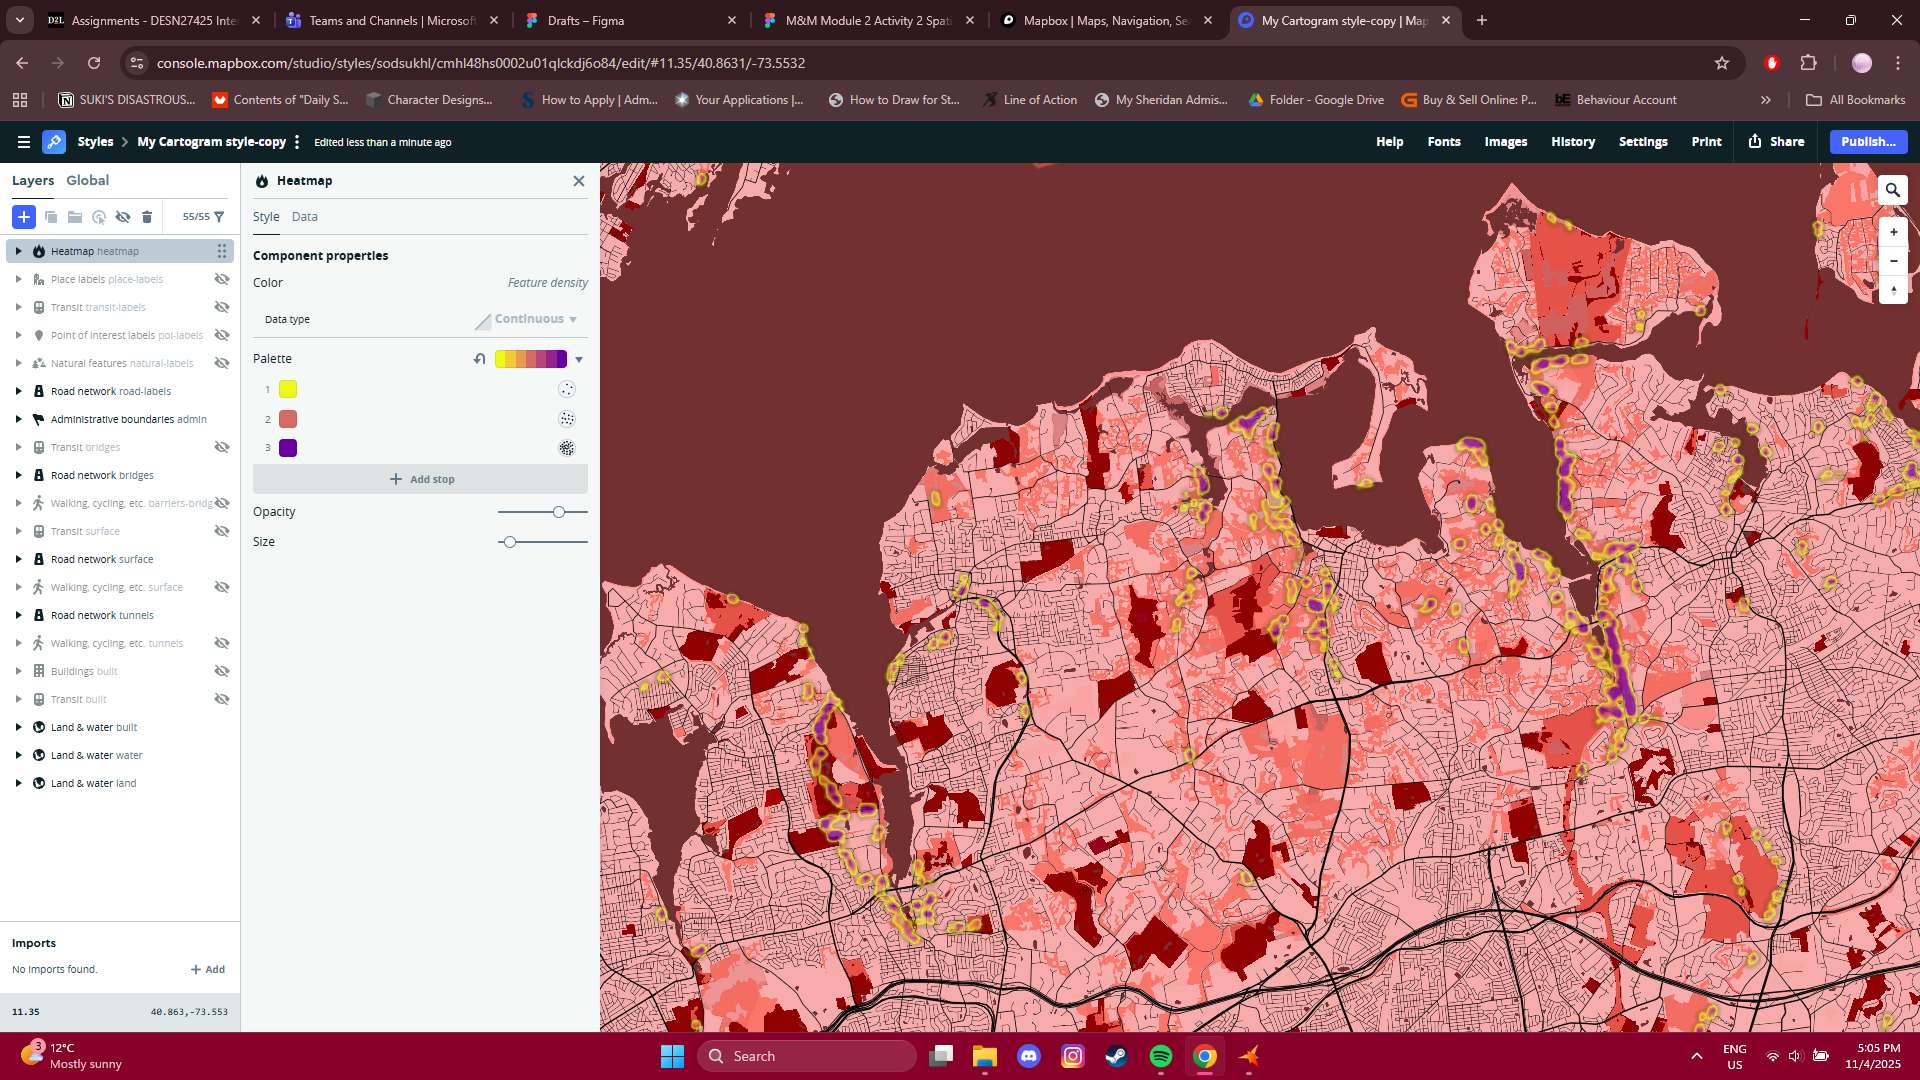1920x1080 pixels.
Task: Group layers using the folder icon
Action: pos(75,217)
